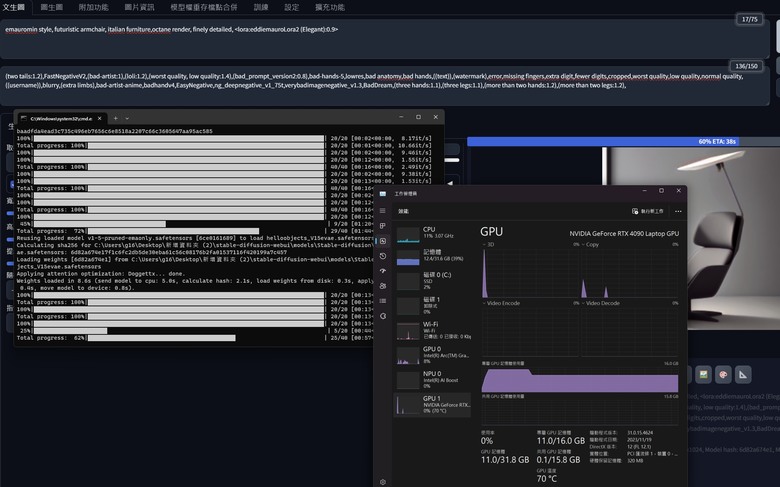Screen dimensions: 780x487
Task: Click the 0.1/15.8 GB shared memory value
Action: (x=558, y=460)
